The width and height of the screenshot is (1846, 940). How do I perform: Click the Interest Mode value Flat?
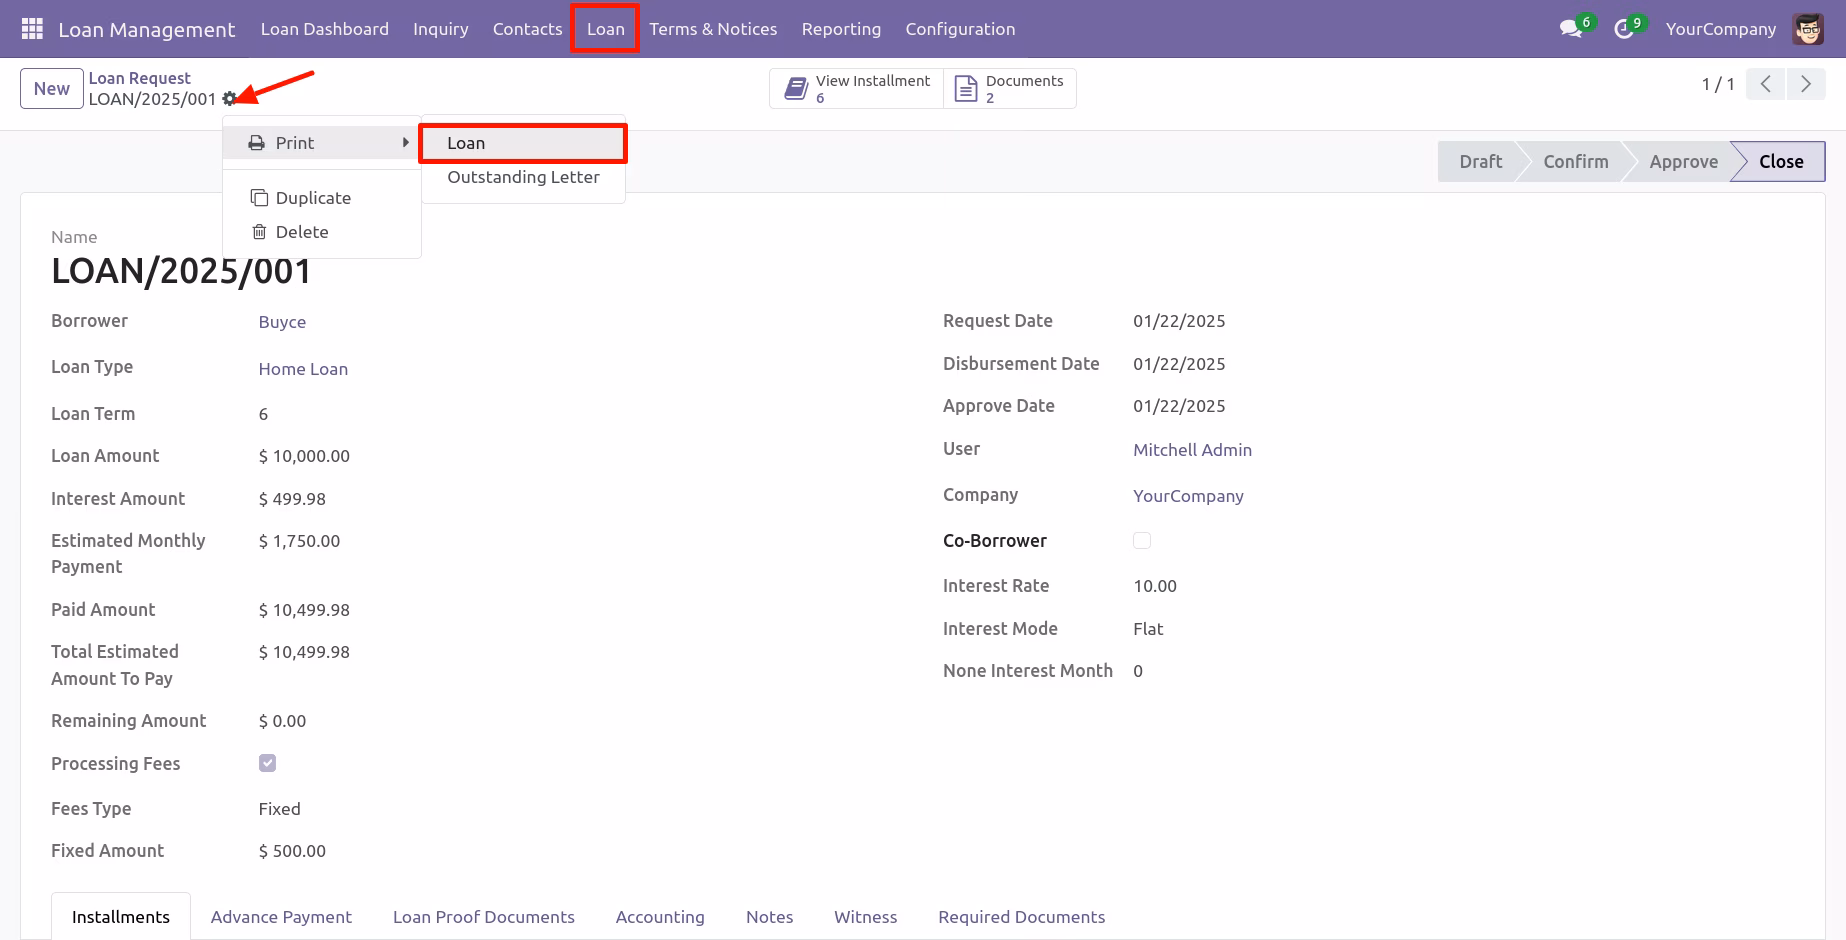coord(1148,629)
